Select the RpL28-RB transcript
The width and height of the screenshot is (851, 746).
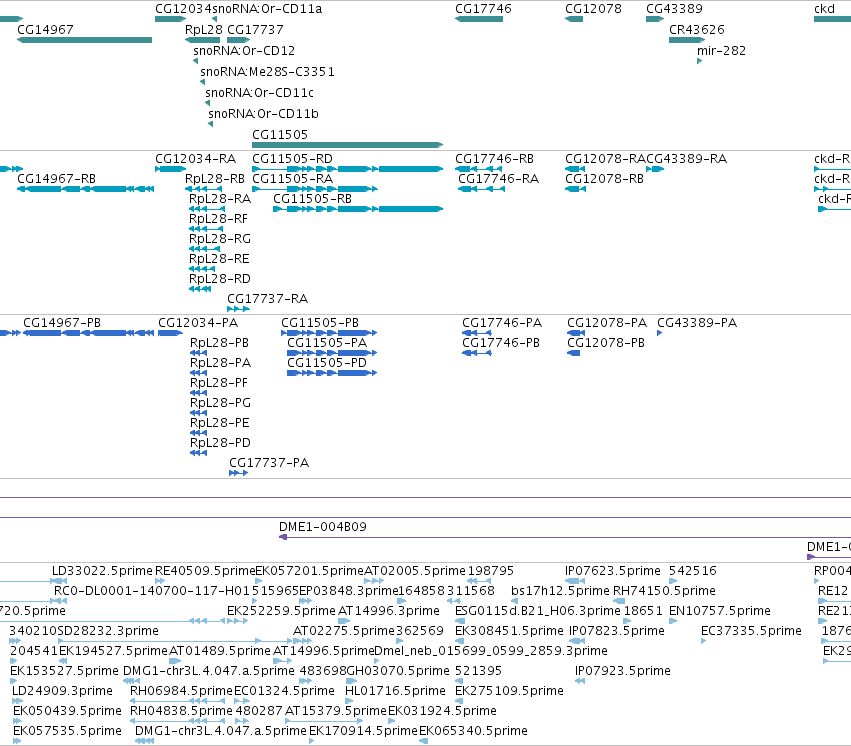point(204,189)
